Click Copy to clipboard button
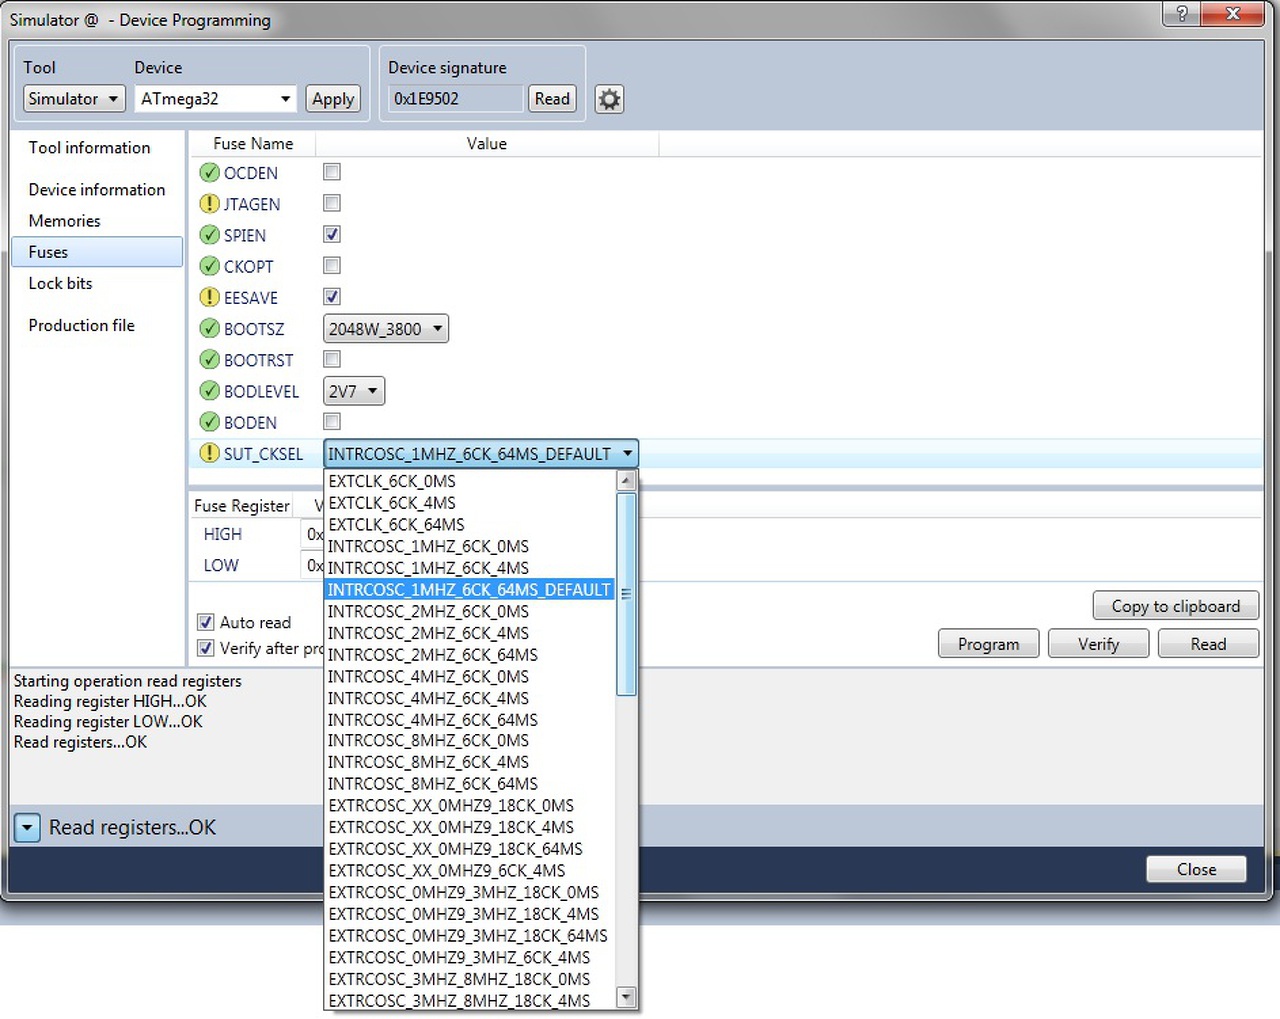Screen dimensions: 1280x1019 1175,606
